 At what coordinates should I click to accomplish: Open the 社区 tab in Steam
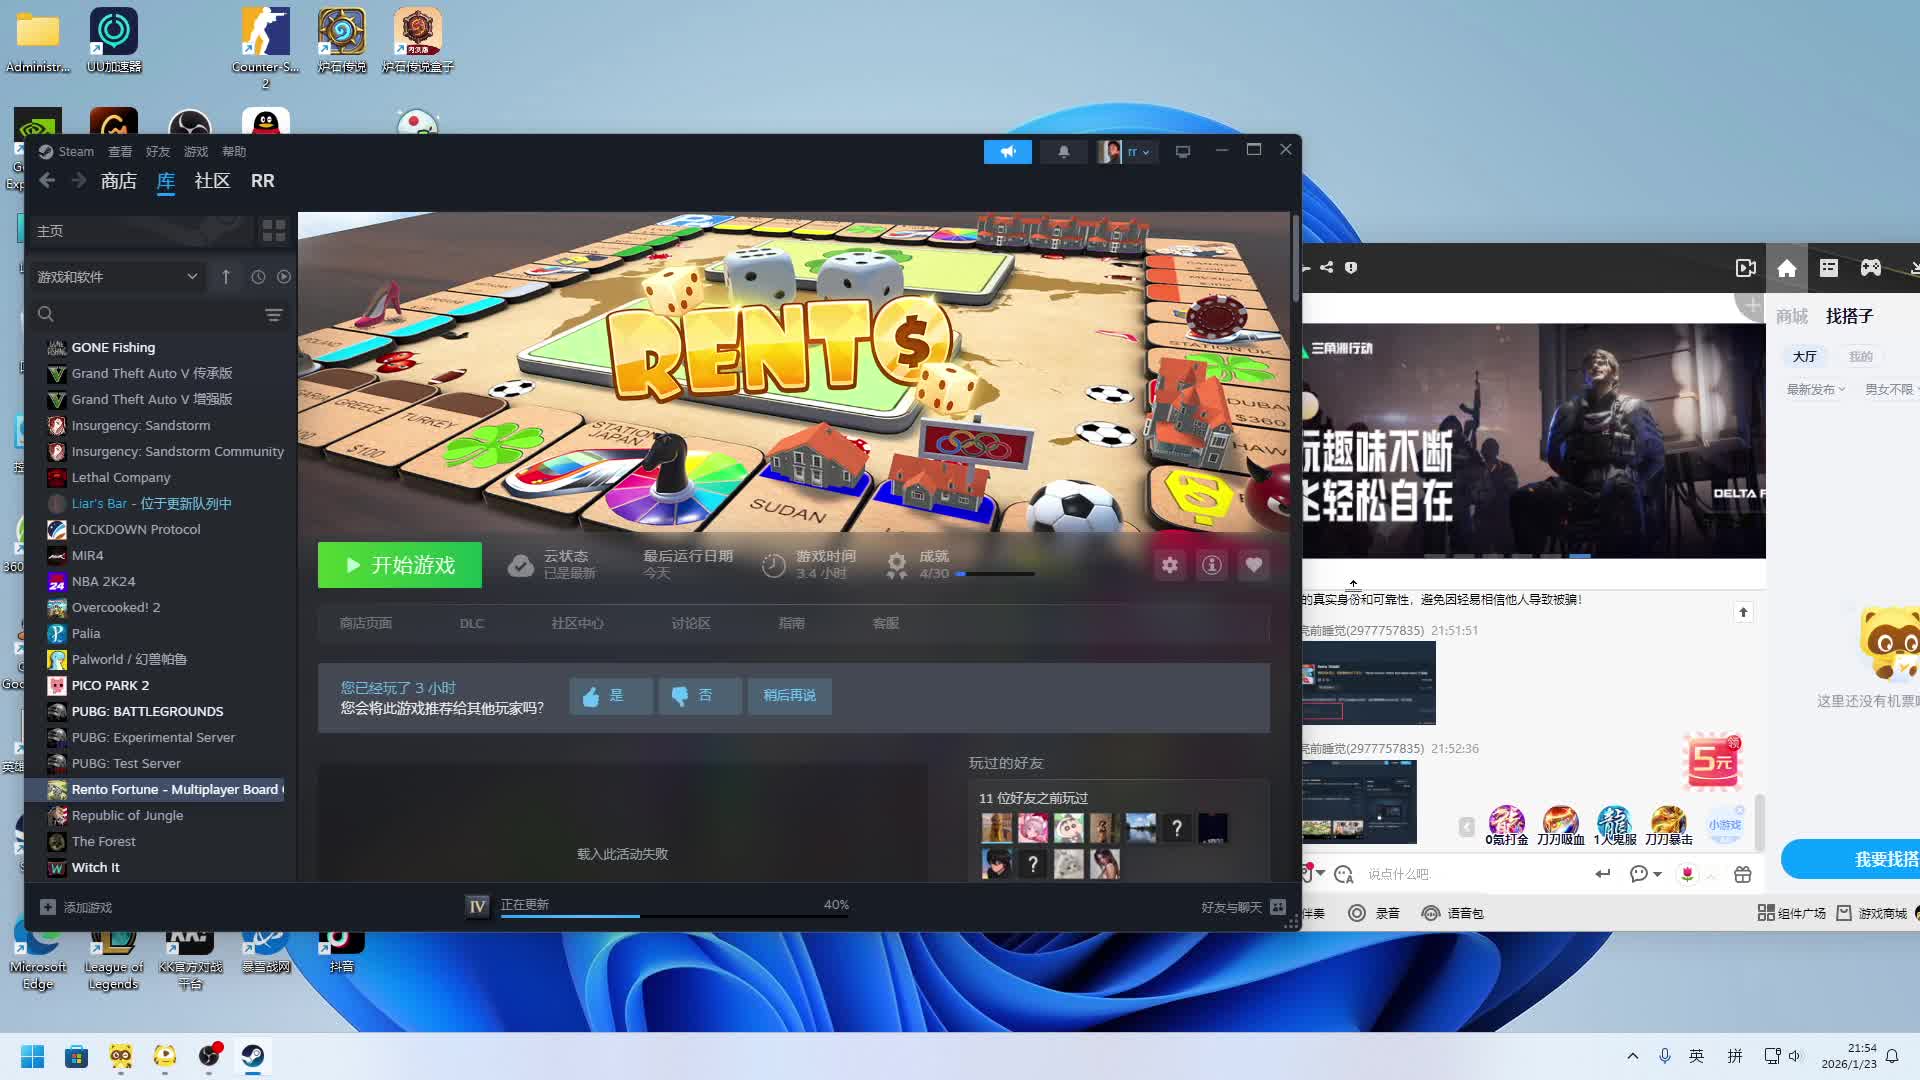point(212,181)
